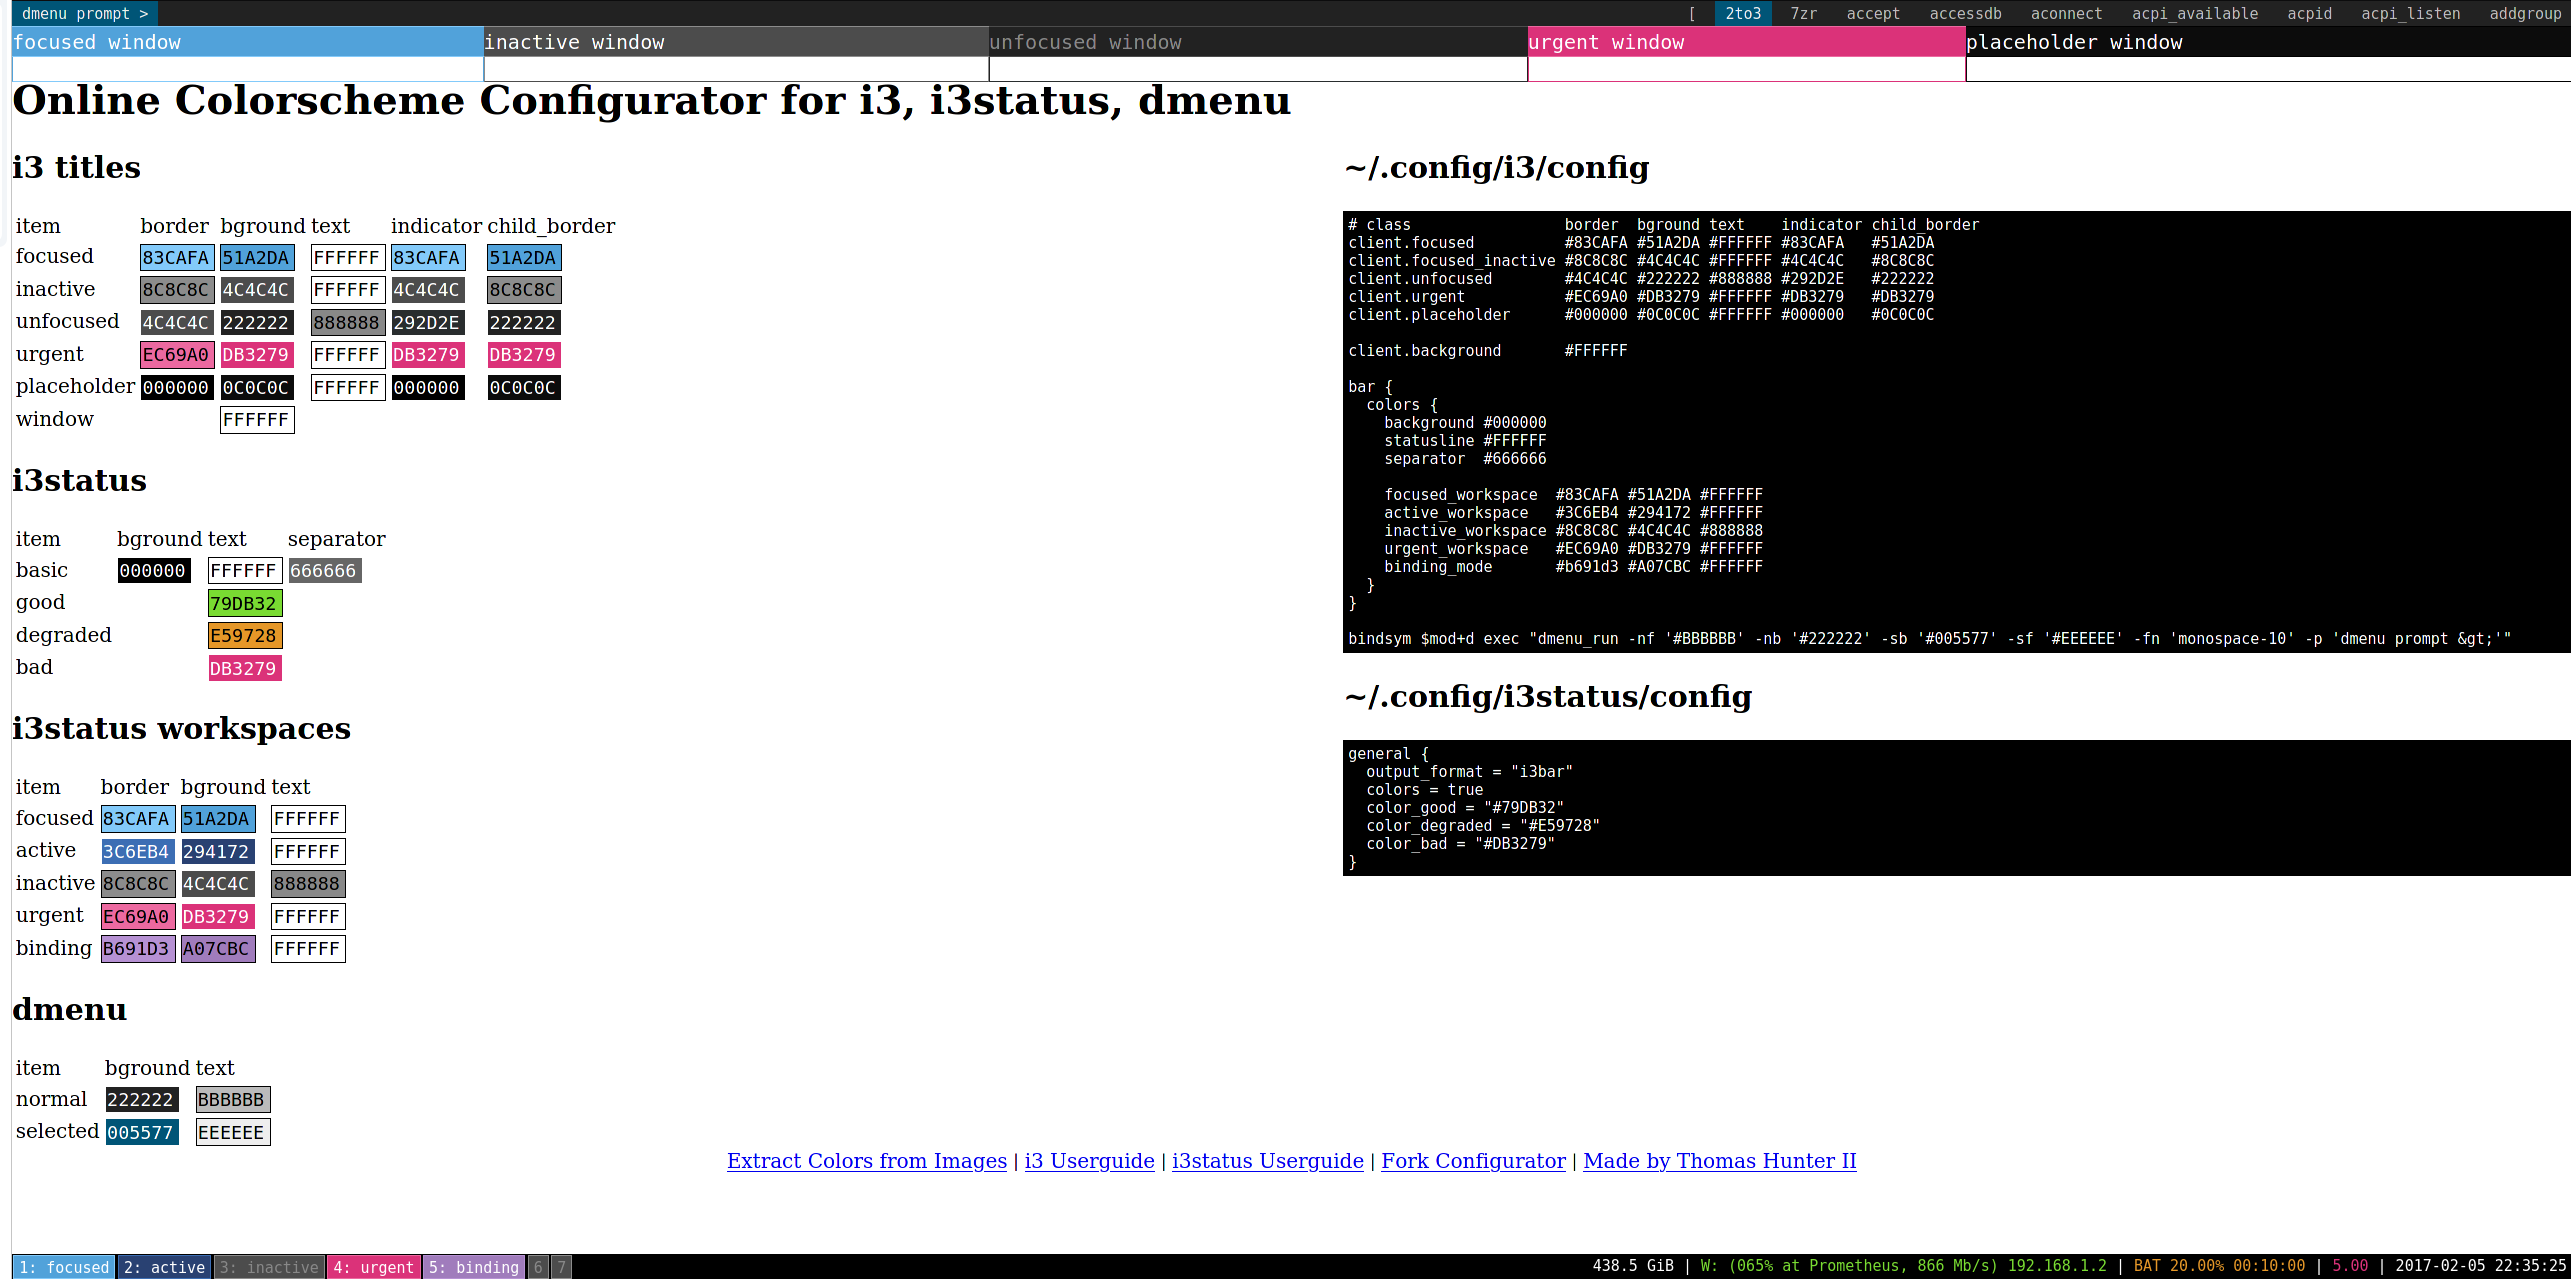Pick acpid from the dmenu list
The height and width of the screenshot is (1279, 2571).
2309,13
